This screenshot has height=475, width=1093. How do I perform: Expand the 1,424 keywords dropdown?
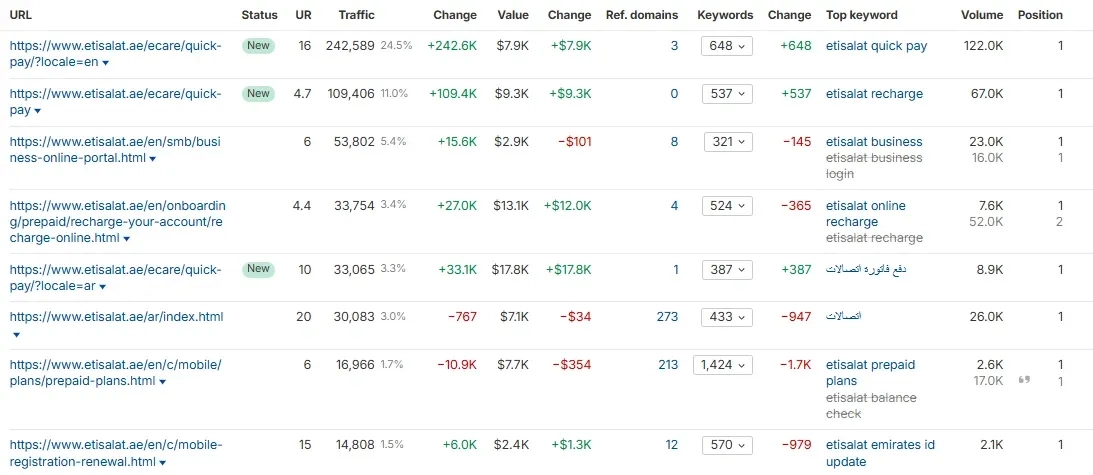coord(723,365)
